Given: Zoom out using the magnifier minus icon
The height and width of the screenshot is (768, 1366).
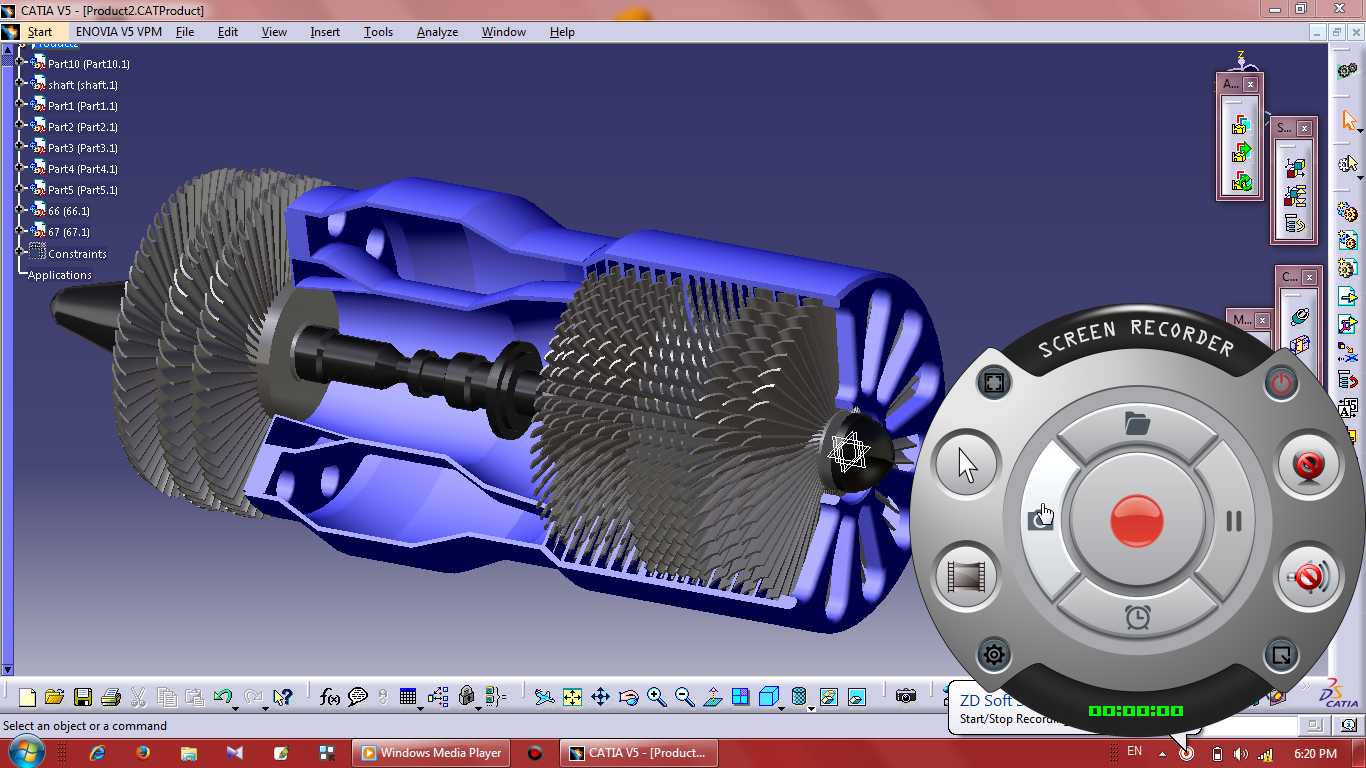Looking at the screenshot, I should point(684,697).
